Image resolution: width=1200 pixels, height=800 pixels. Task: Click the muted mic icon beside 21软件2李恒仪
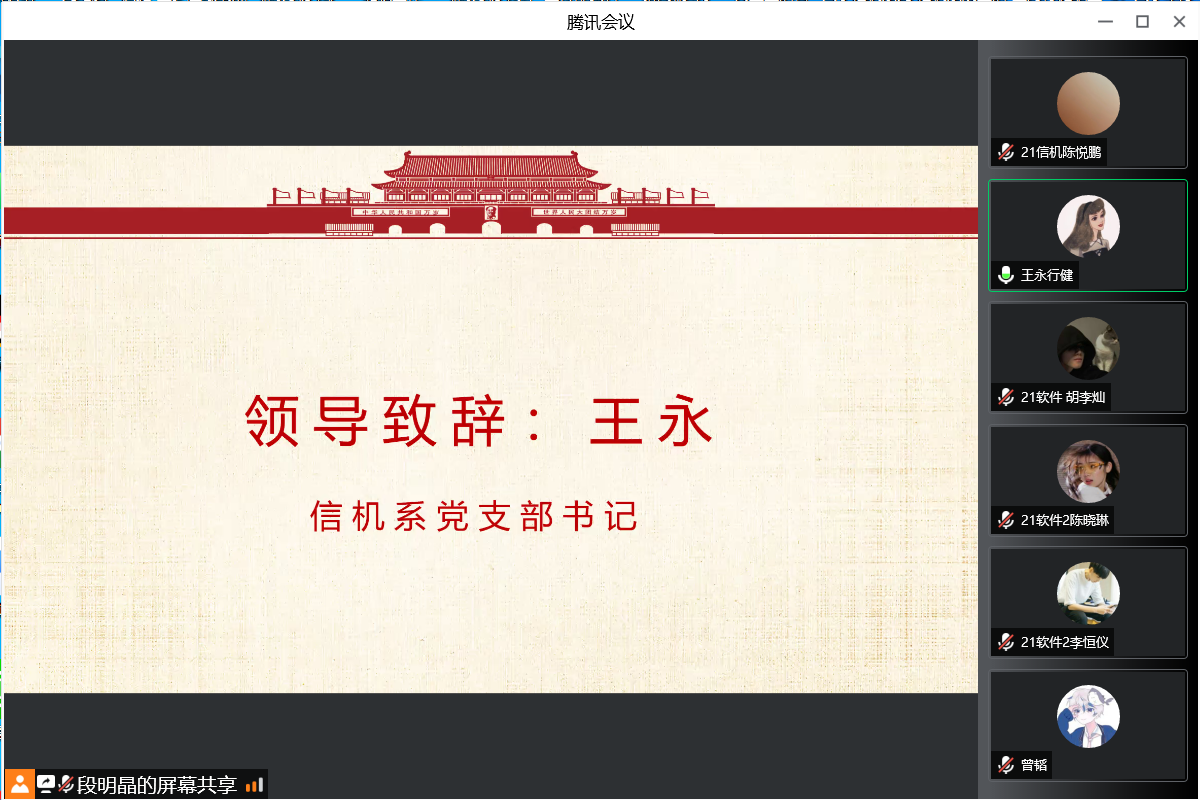click(x=1006, y=642)
